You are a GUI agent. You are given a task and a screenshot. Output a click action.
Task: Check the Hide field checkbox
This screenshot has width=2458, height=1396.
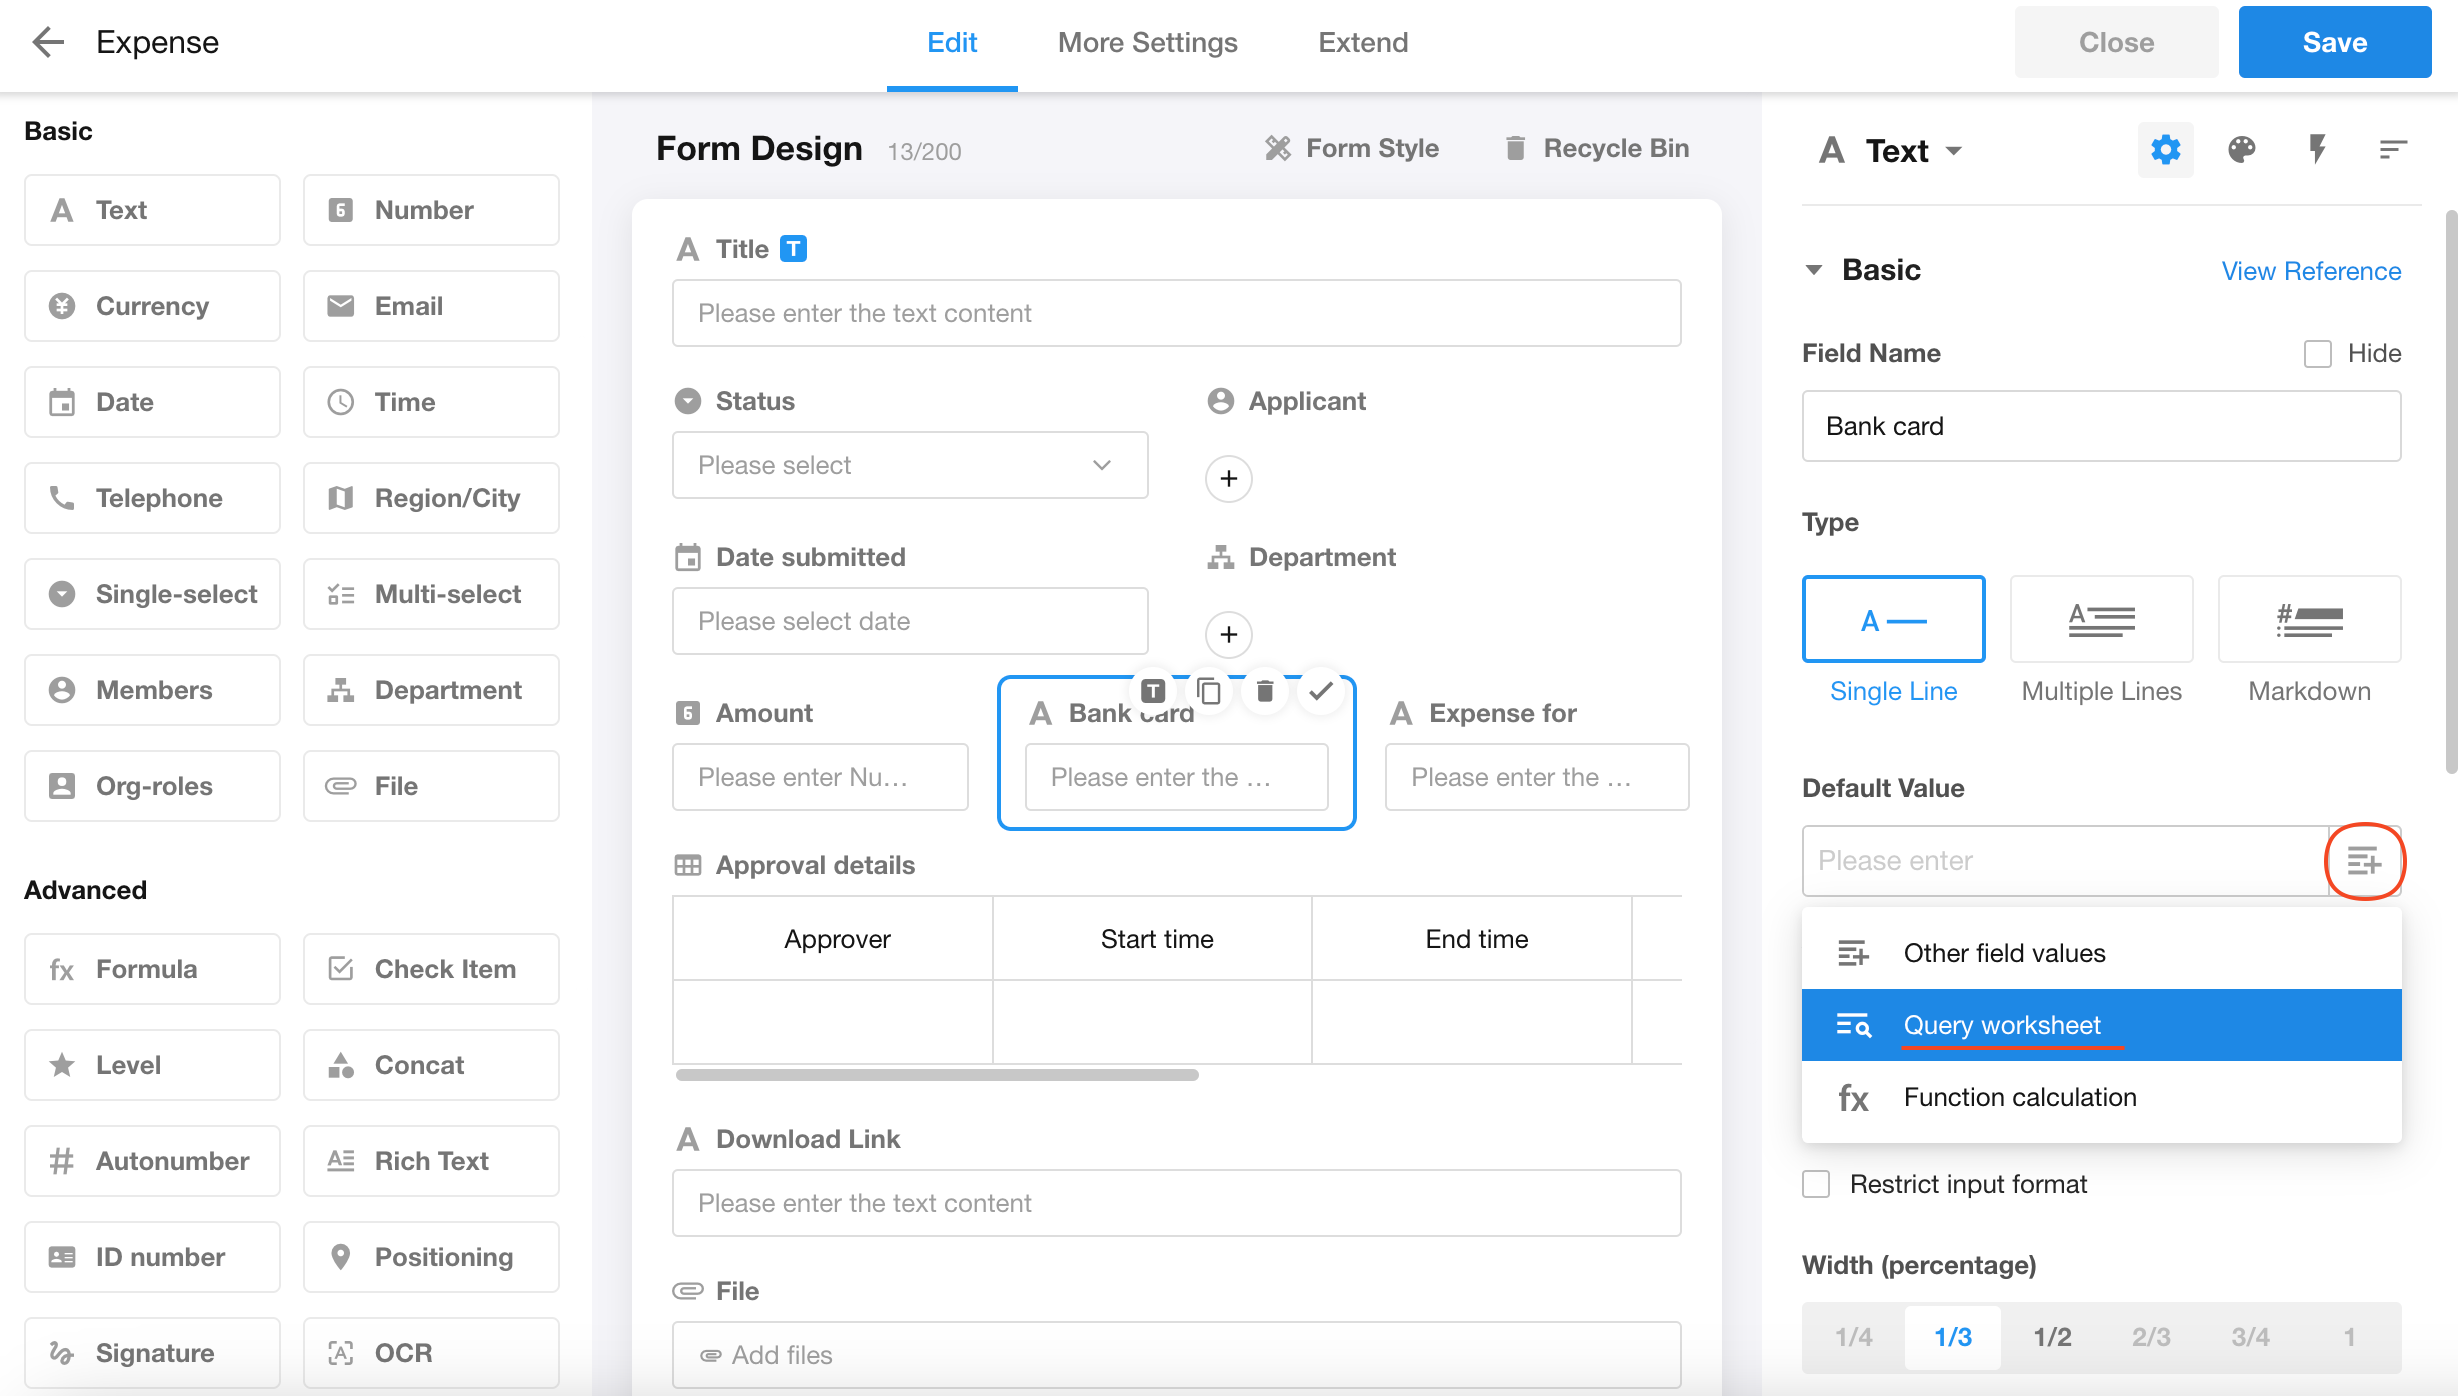coord(2317,354)
